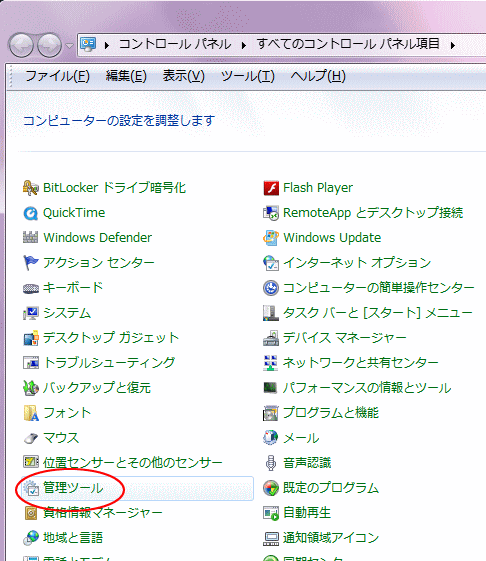
Task: Open the ヘルプ(H) menu
Action: pos(318,76)
